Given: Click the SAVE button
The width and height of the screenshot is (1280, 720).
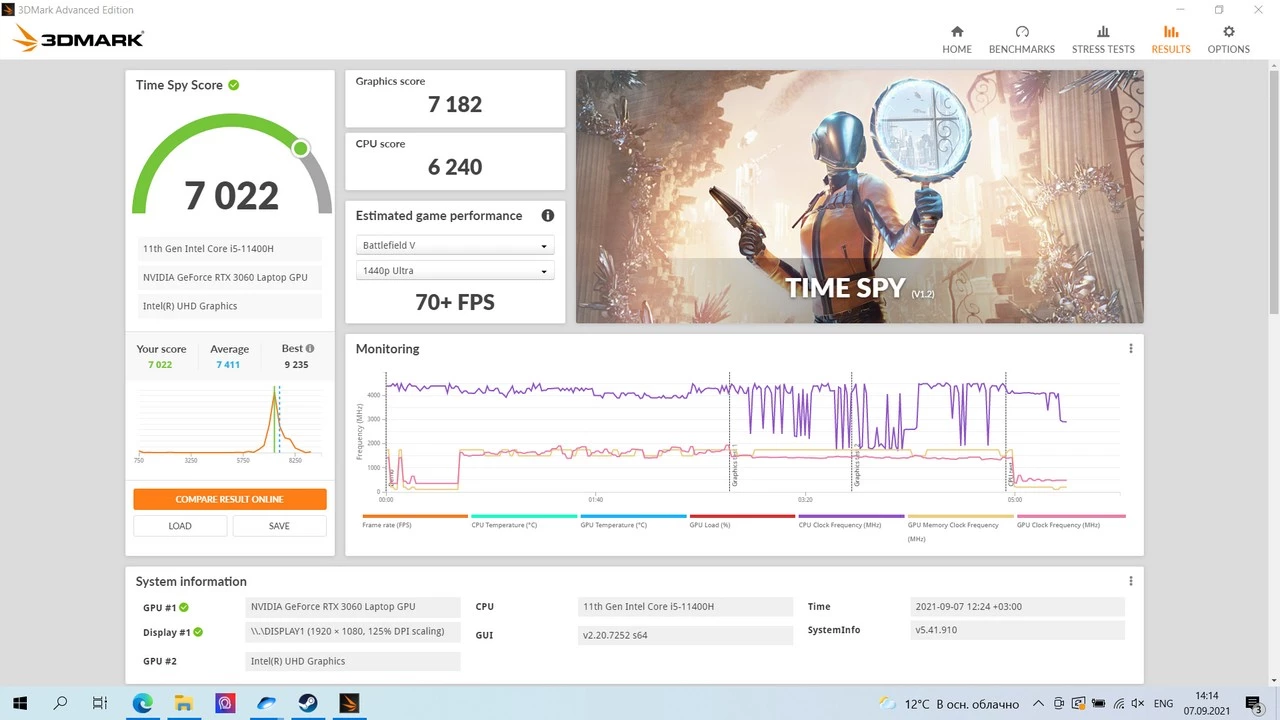Looking at the screenshot, I should point(279,525).
